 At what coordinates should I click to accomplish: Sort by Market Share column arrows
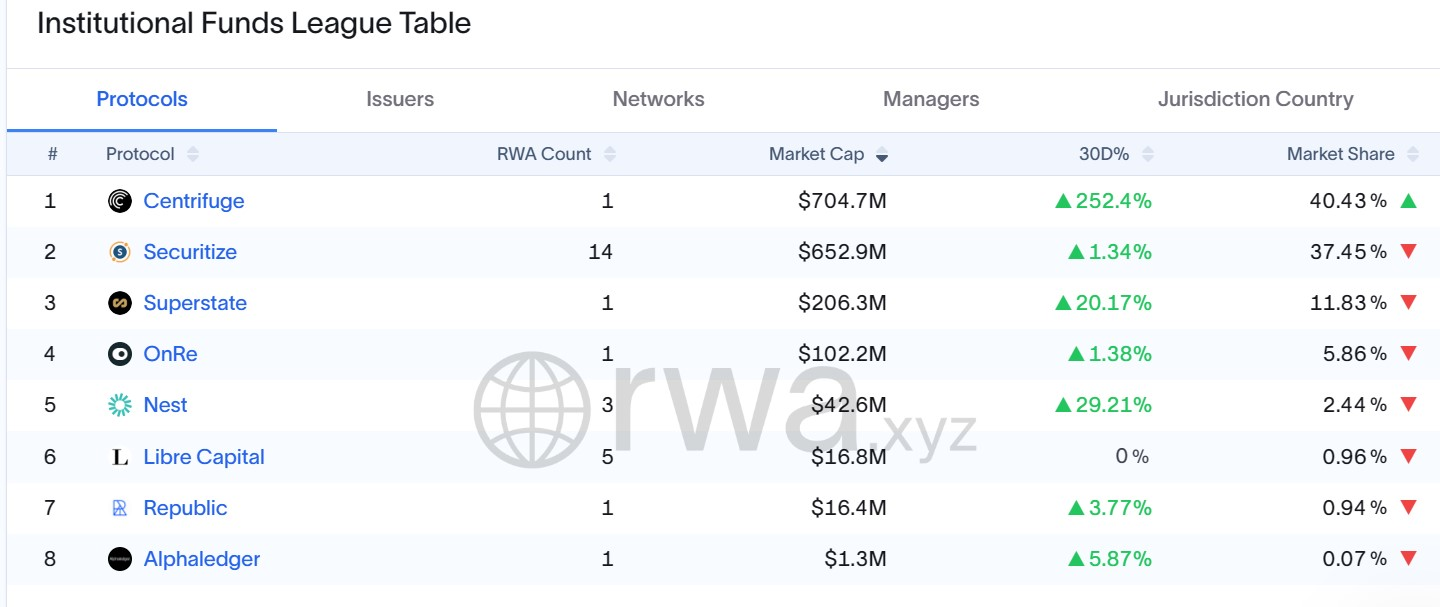(1412, 154)
